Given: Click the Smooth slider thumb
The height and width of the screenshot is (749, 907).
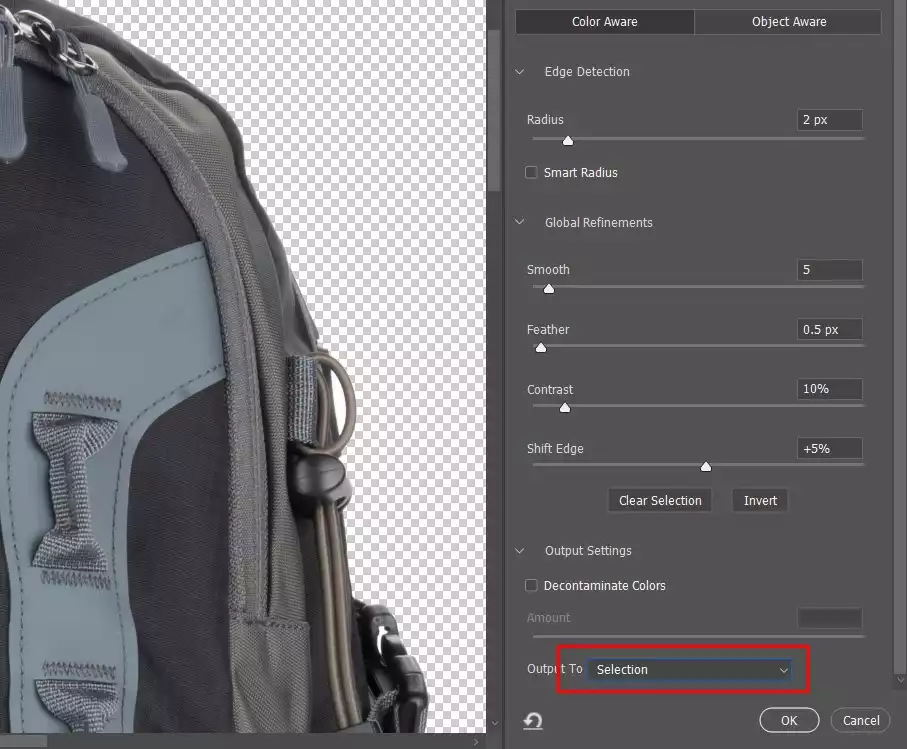Looking at the screenshot, I should pyautogui.click(x=548, y=288).
